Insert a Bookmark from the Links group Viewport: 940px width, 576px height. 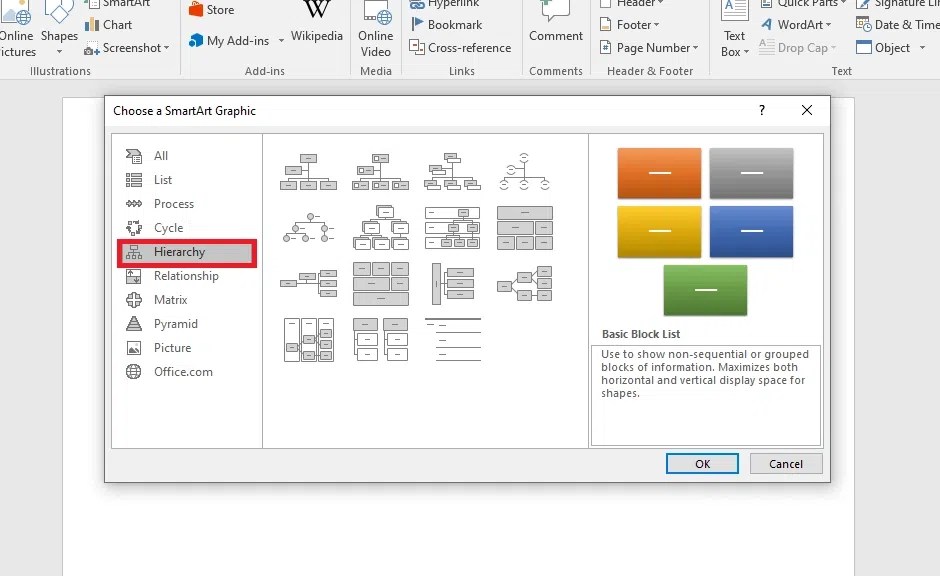point(446,25)
